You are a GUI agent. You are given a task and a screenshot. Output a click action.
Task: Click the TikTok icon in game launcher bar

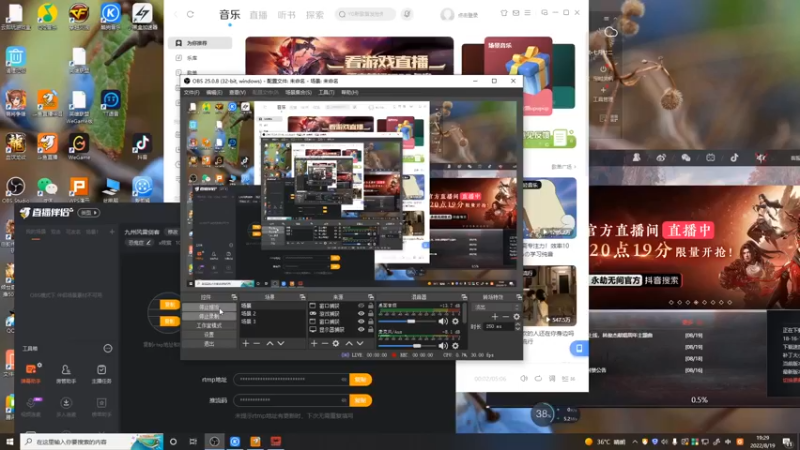[735, 158]
